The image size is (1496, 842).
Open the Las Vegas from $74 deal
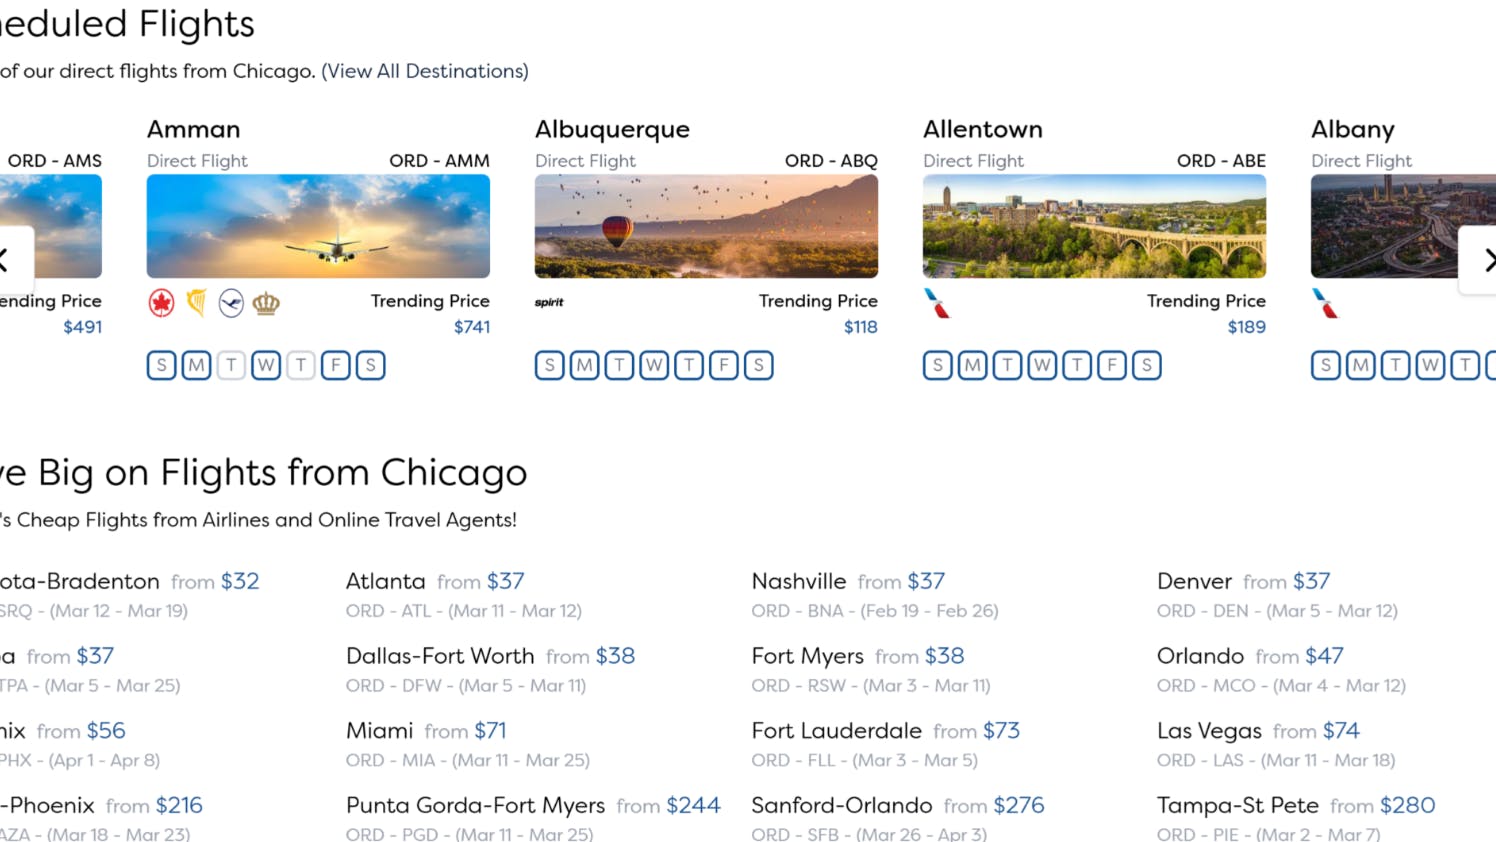pyautogui.click(x=1258, y=731)
